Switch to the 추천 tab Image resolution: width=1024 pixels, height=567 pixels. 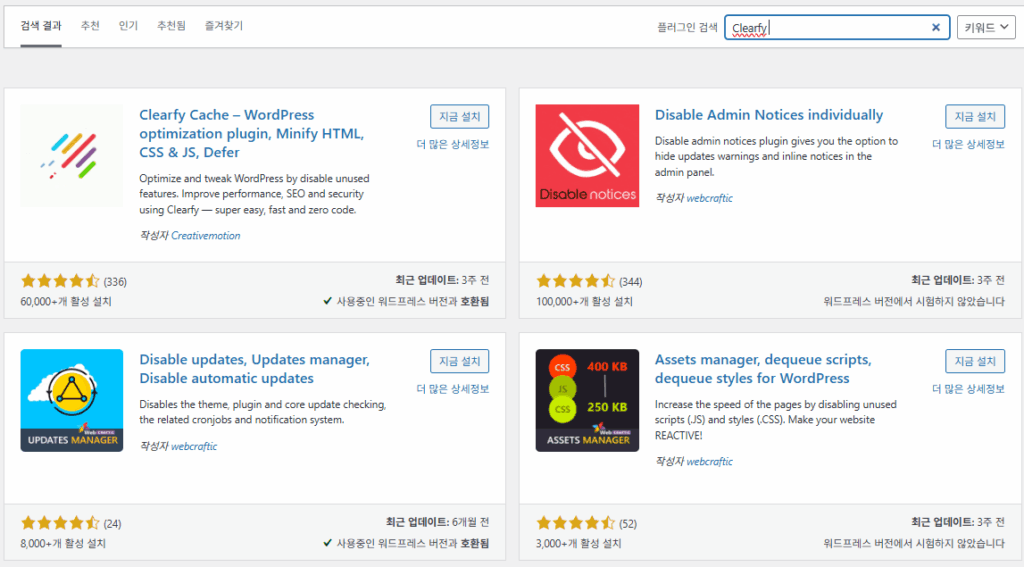point(90,25)
